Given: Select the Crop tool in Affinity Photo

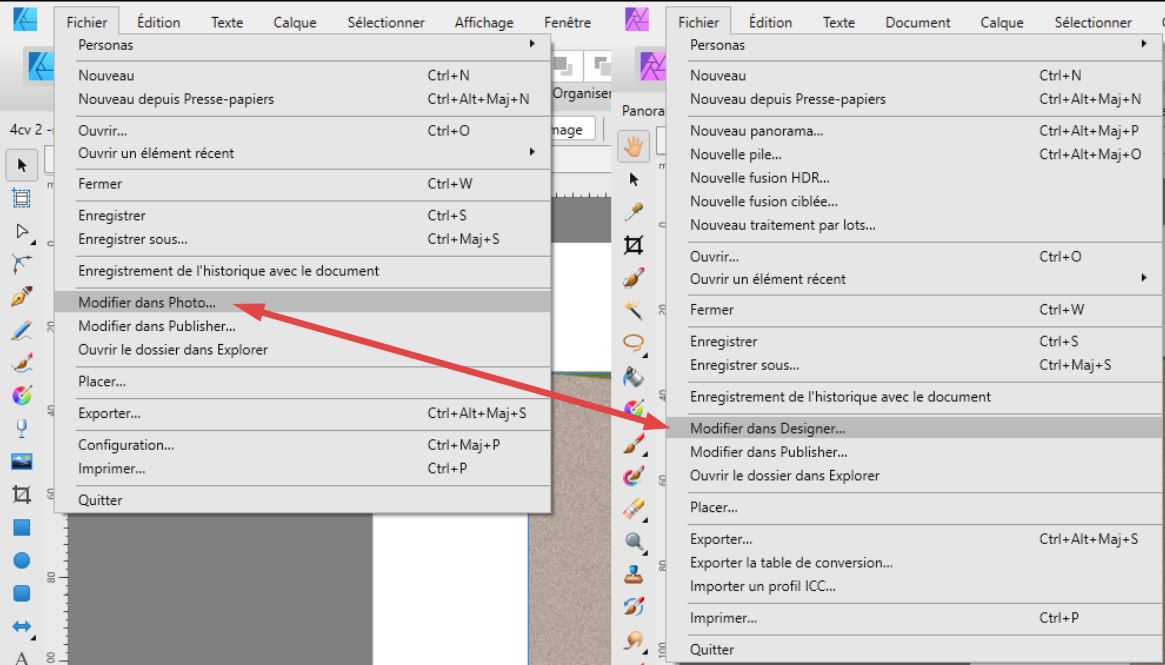Looking at the screenshot, I should 633,244.
